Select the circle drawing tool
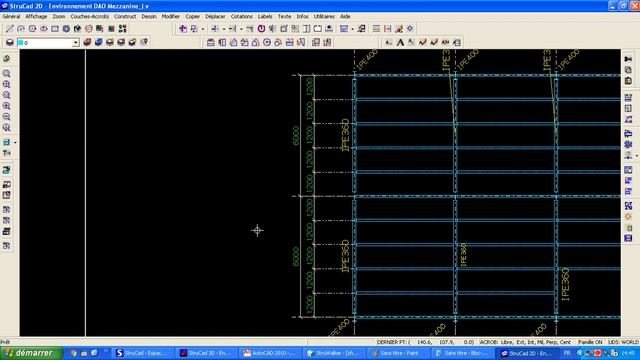The height and width of the screenshot is (360, 640). click(32, 29)
